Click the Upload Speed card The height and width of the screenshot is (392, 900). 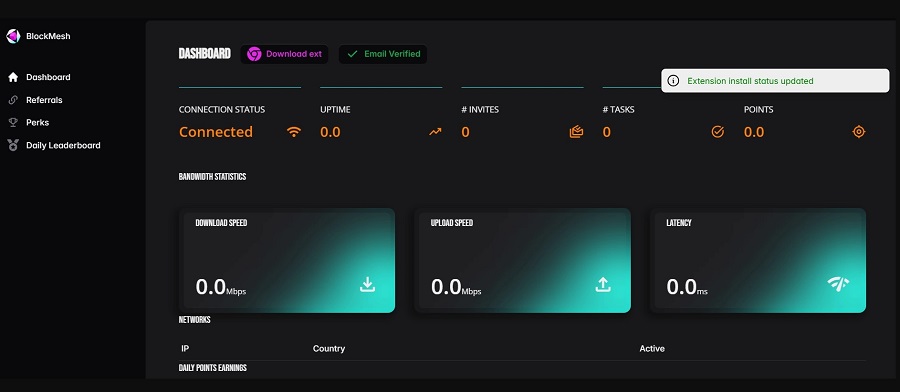point(522,261)
